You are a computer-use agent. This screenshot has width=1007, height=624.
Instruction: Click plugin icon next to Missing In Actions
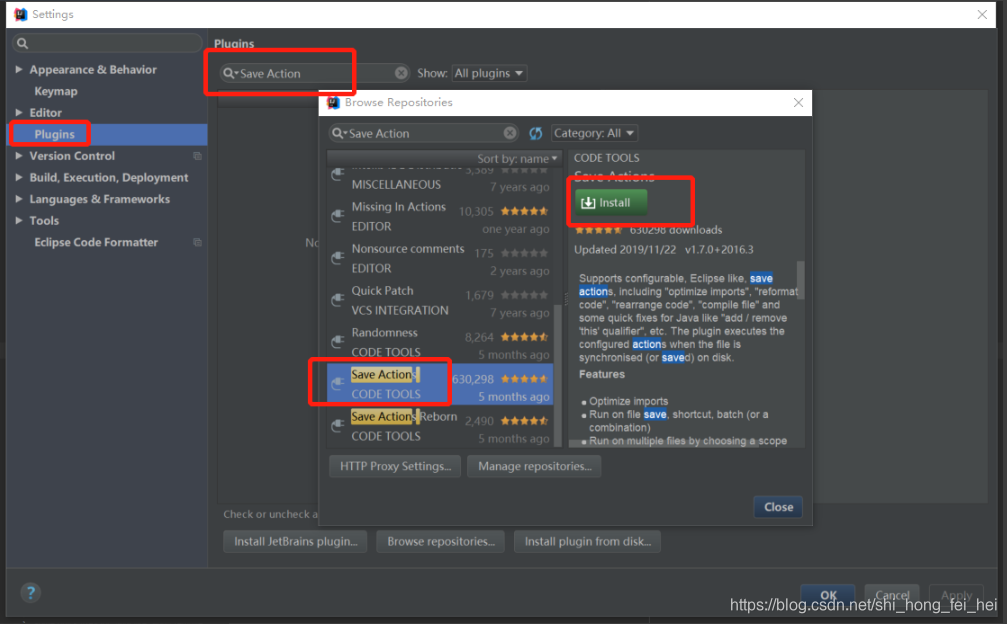(x=338, y=217)
